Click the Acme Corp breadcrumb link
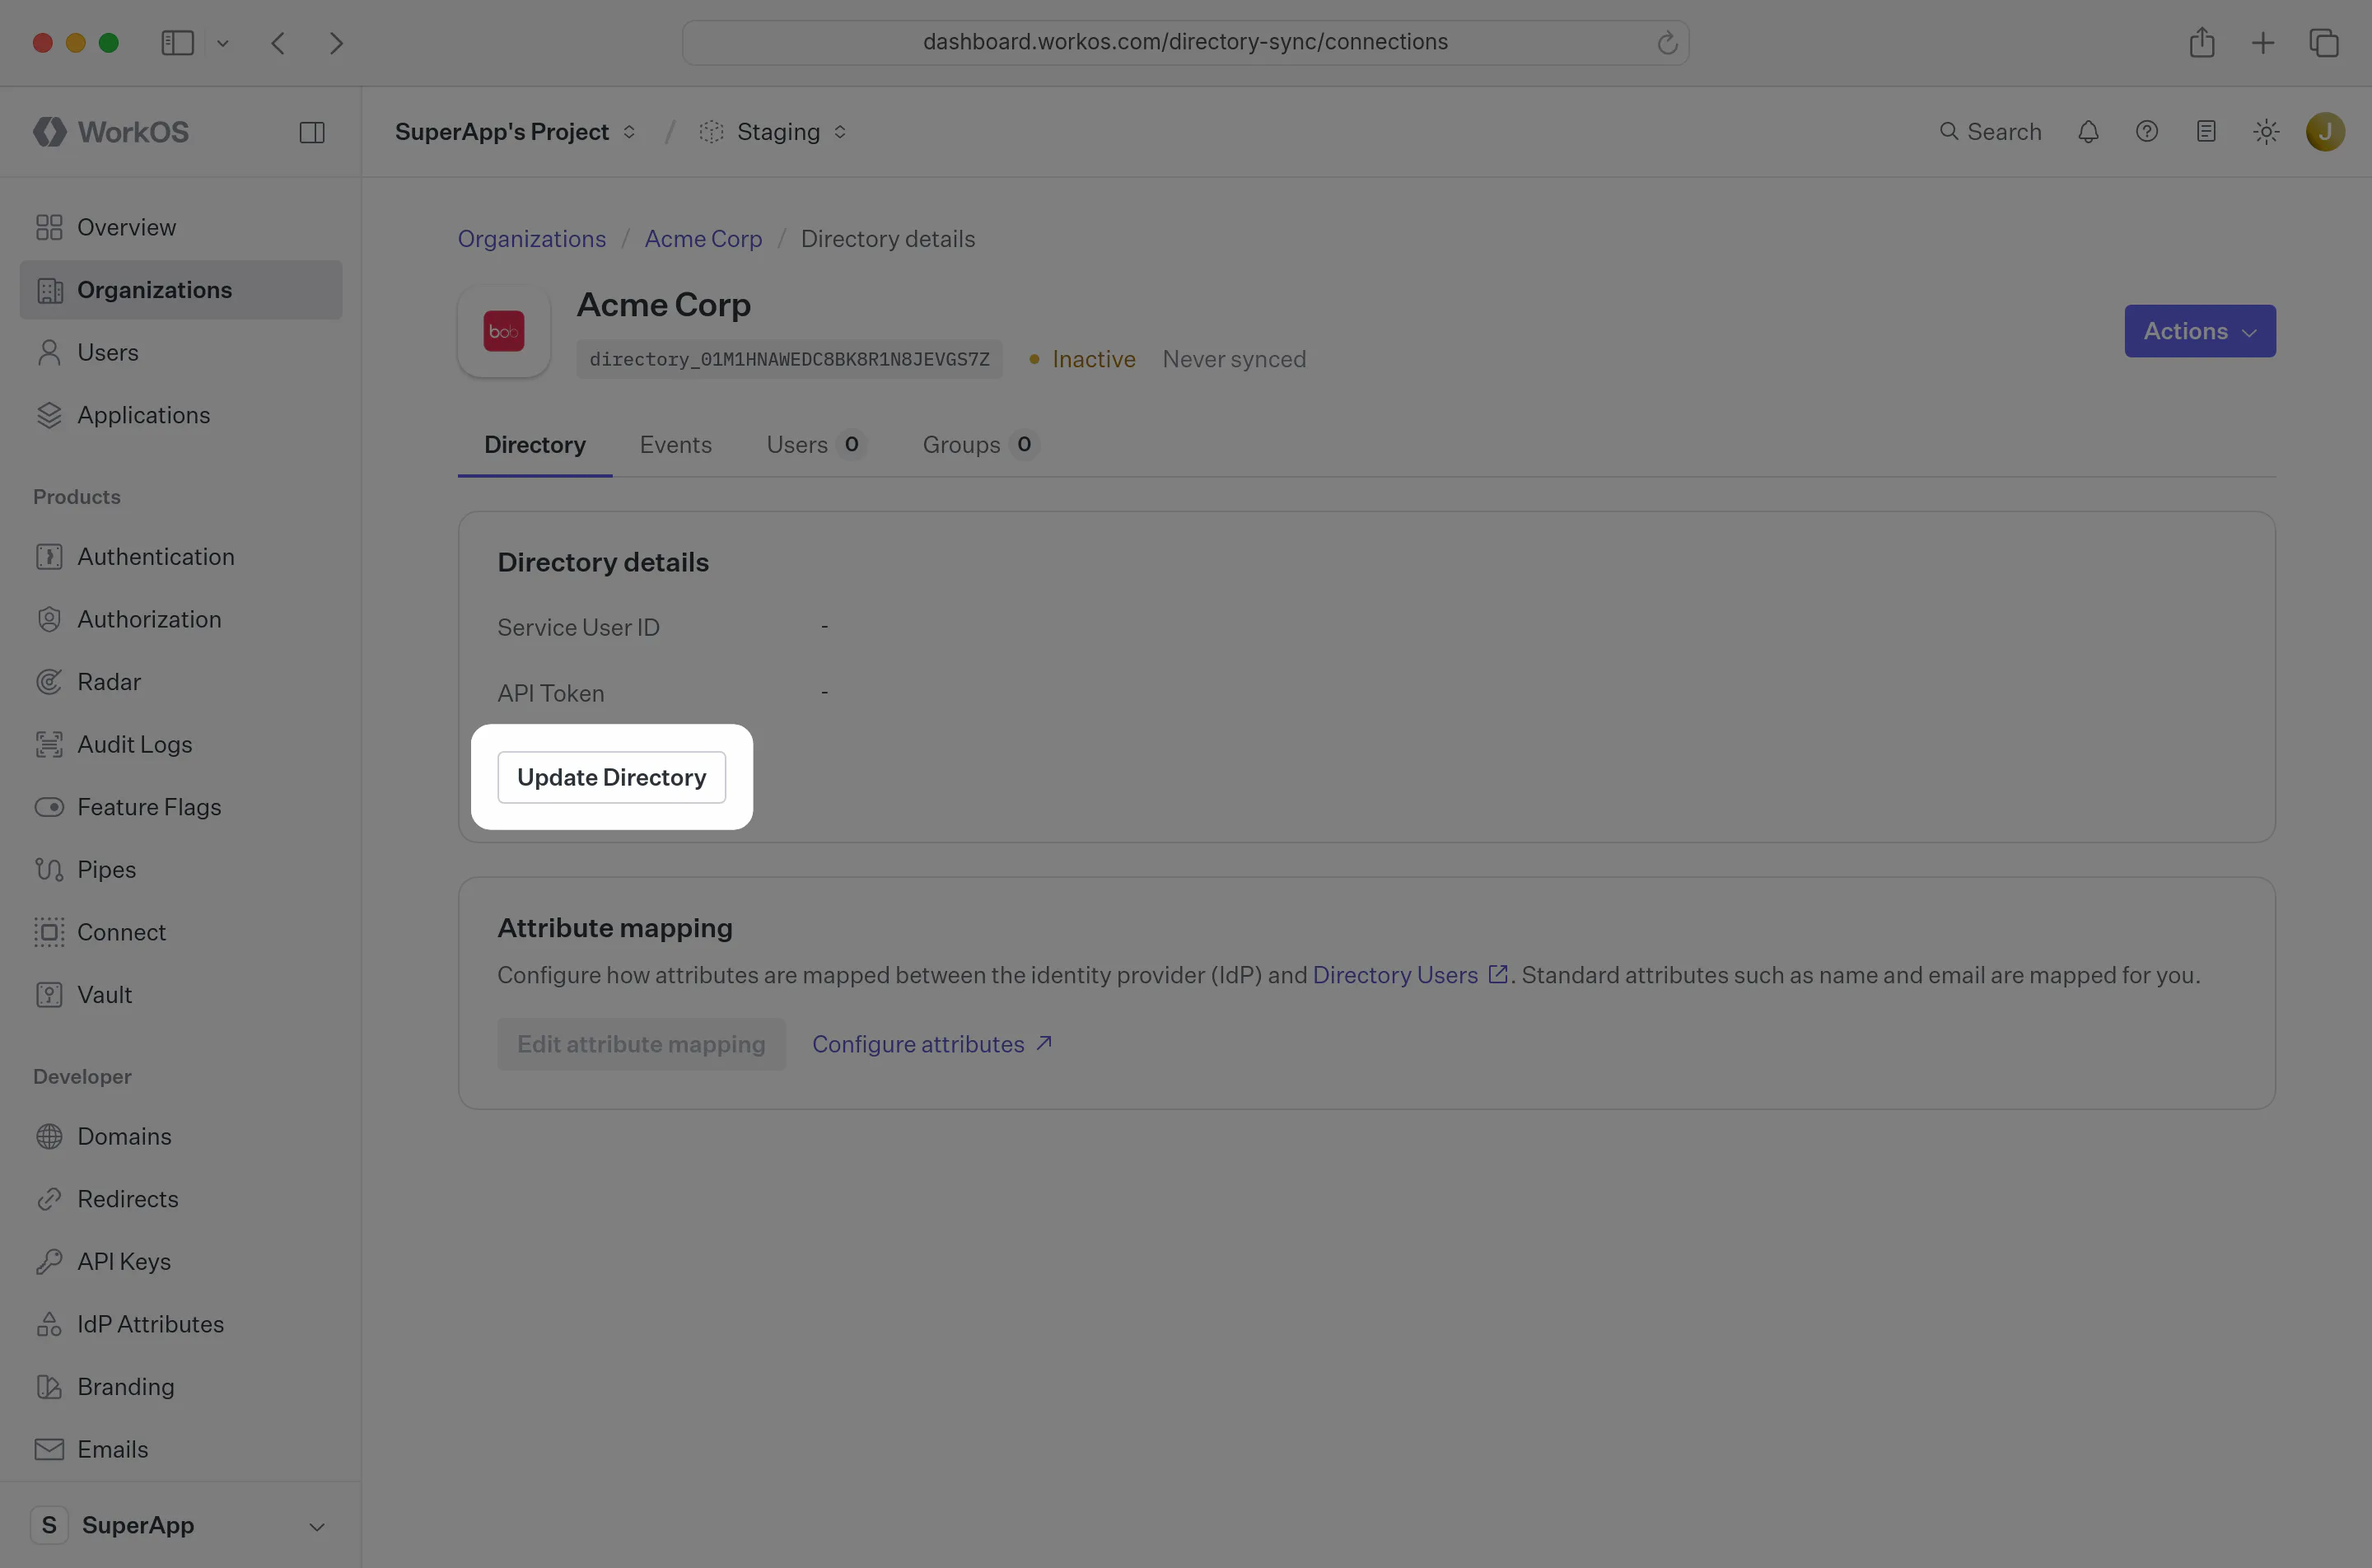Image resolution: width=2372 pixels, height=1568 pixels. click(703, 239)
